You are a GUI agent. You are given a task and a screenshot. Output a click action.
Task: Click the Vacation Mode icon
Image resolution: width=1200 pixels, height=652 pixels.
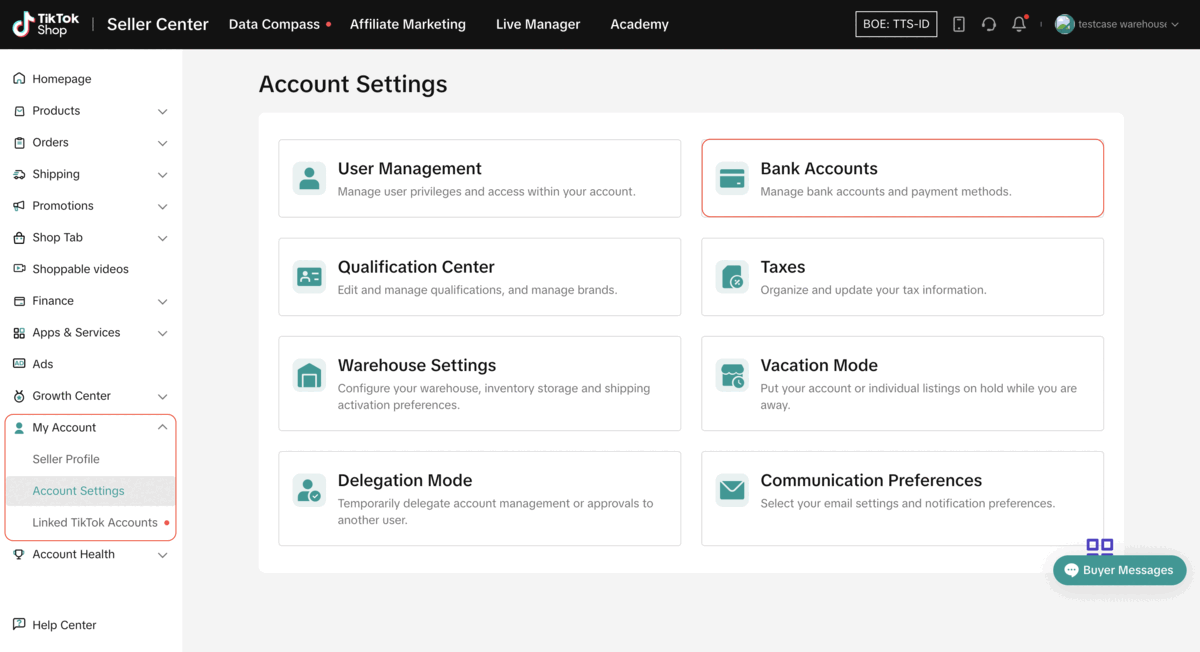click(732, 376)
